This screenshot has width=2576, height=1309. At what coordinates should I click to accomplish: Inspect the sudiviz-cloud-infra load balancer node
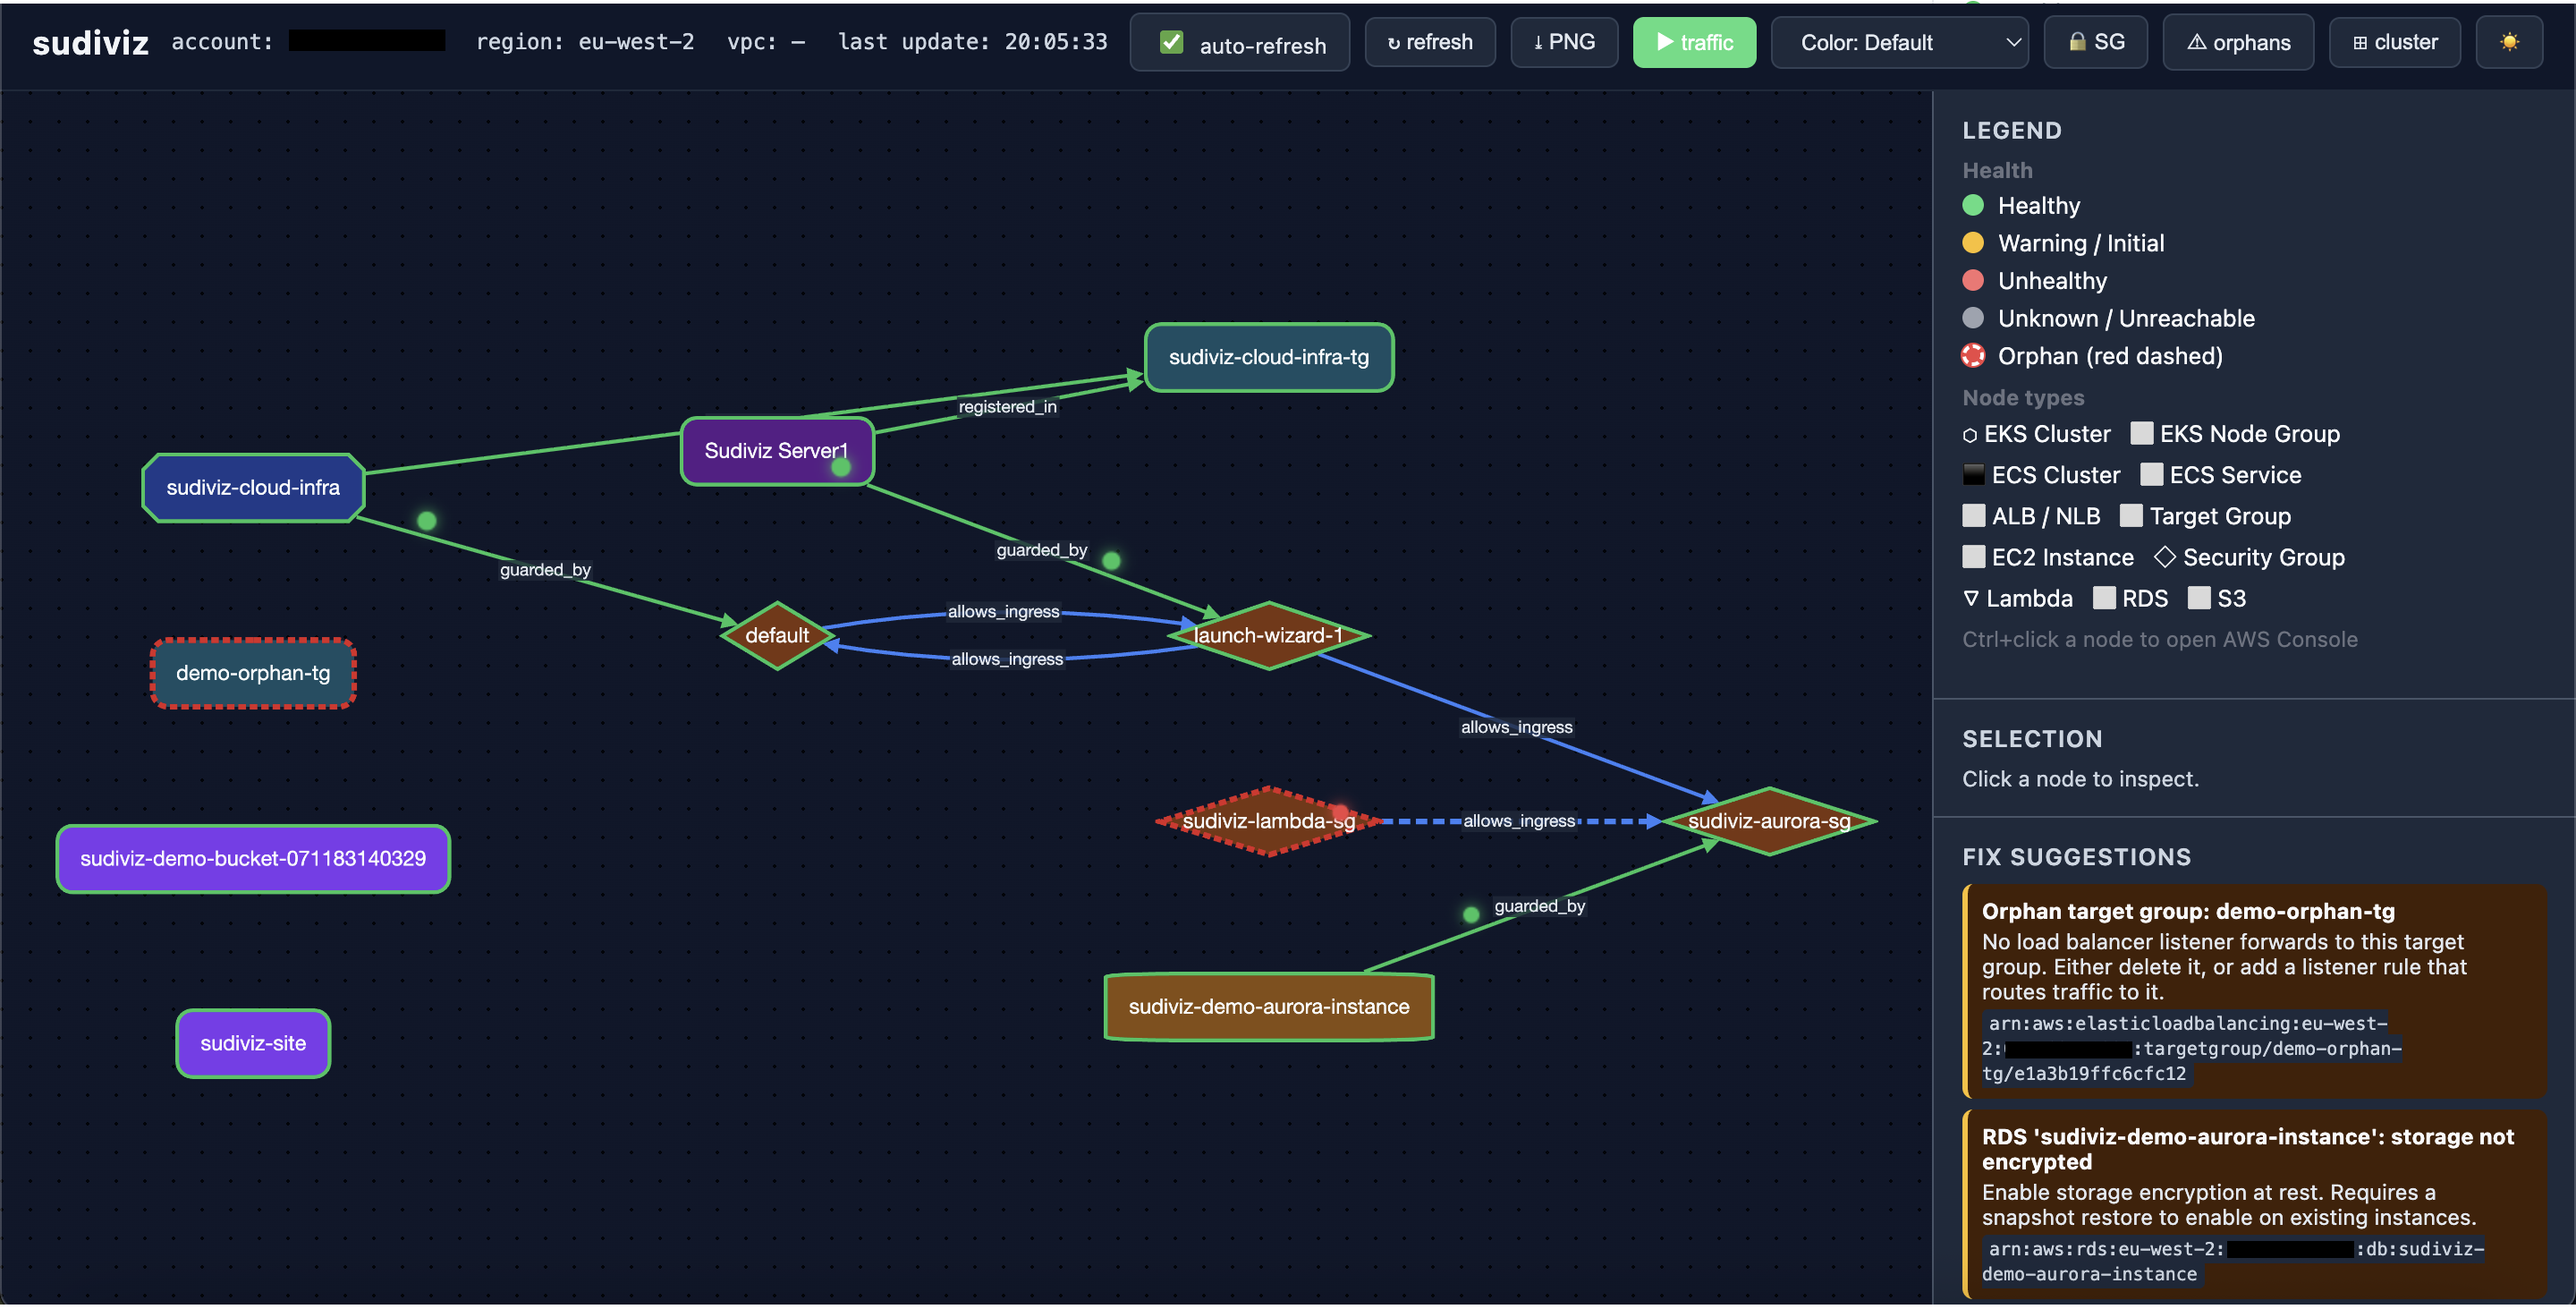(253, 487)
